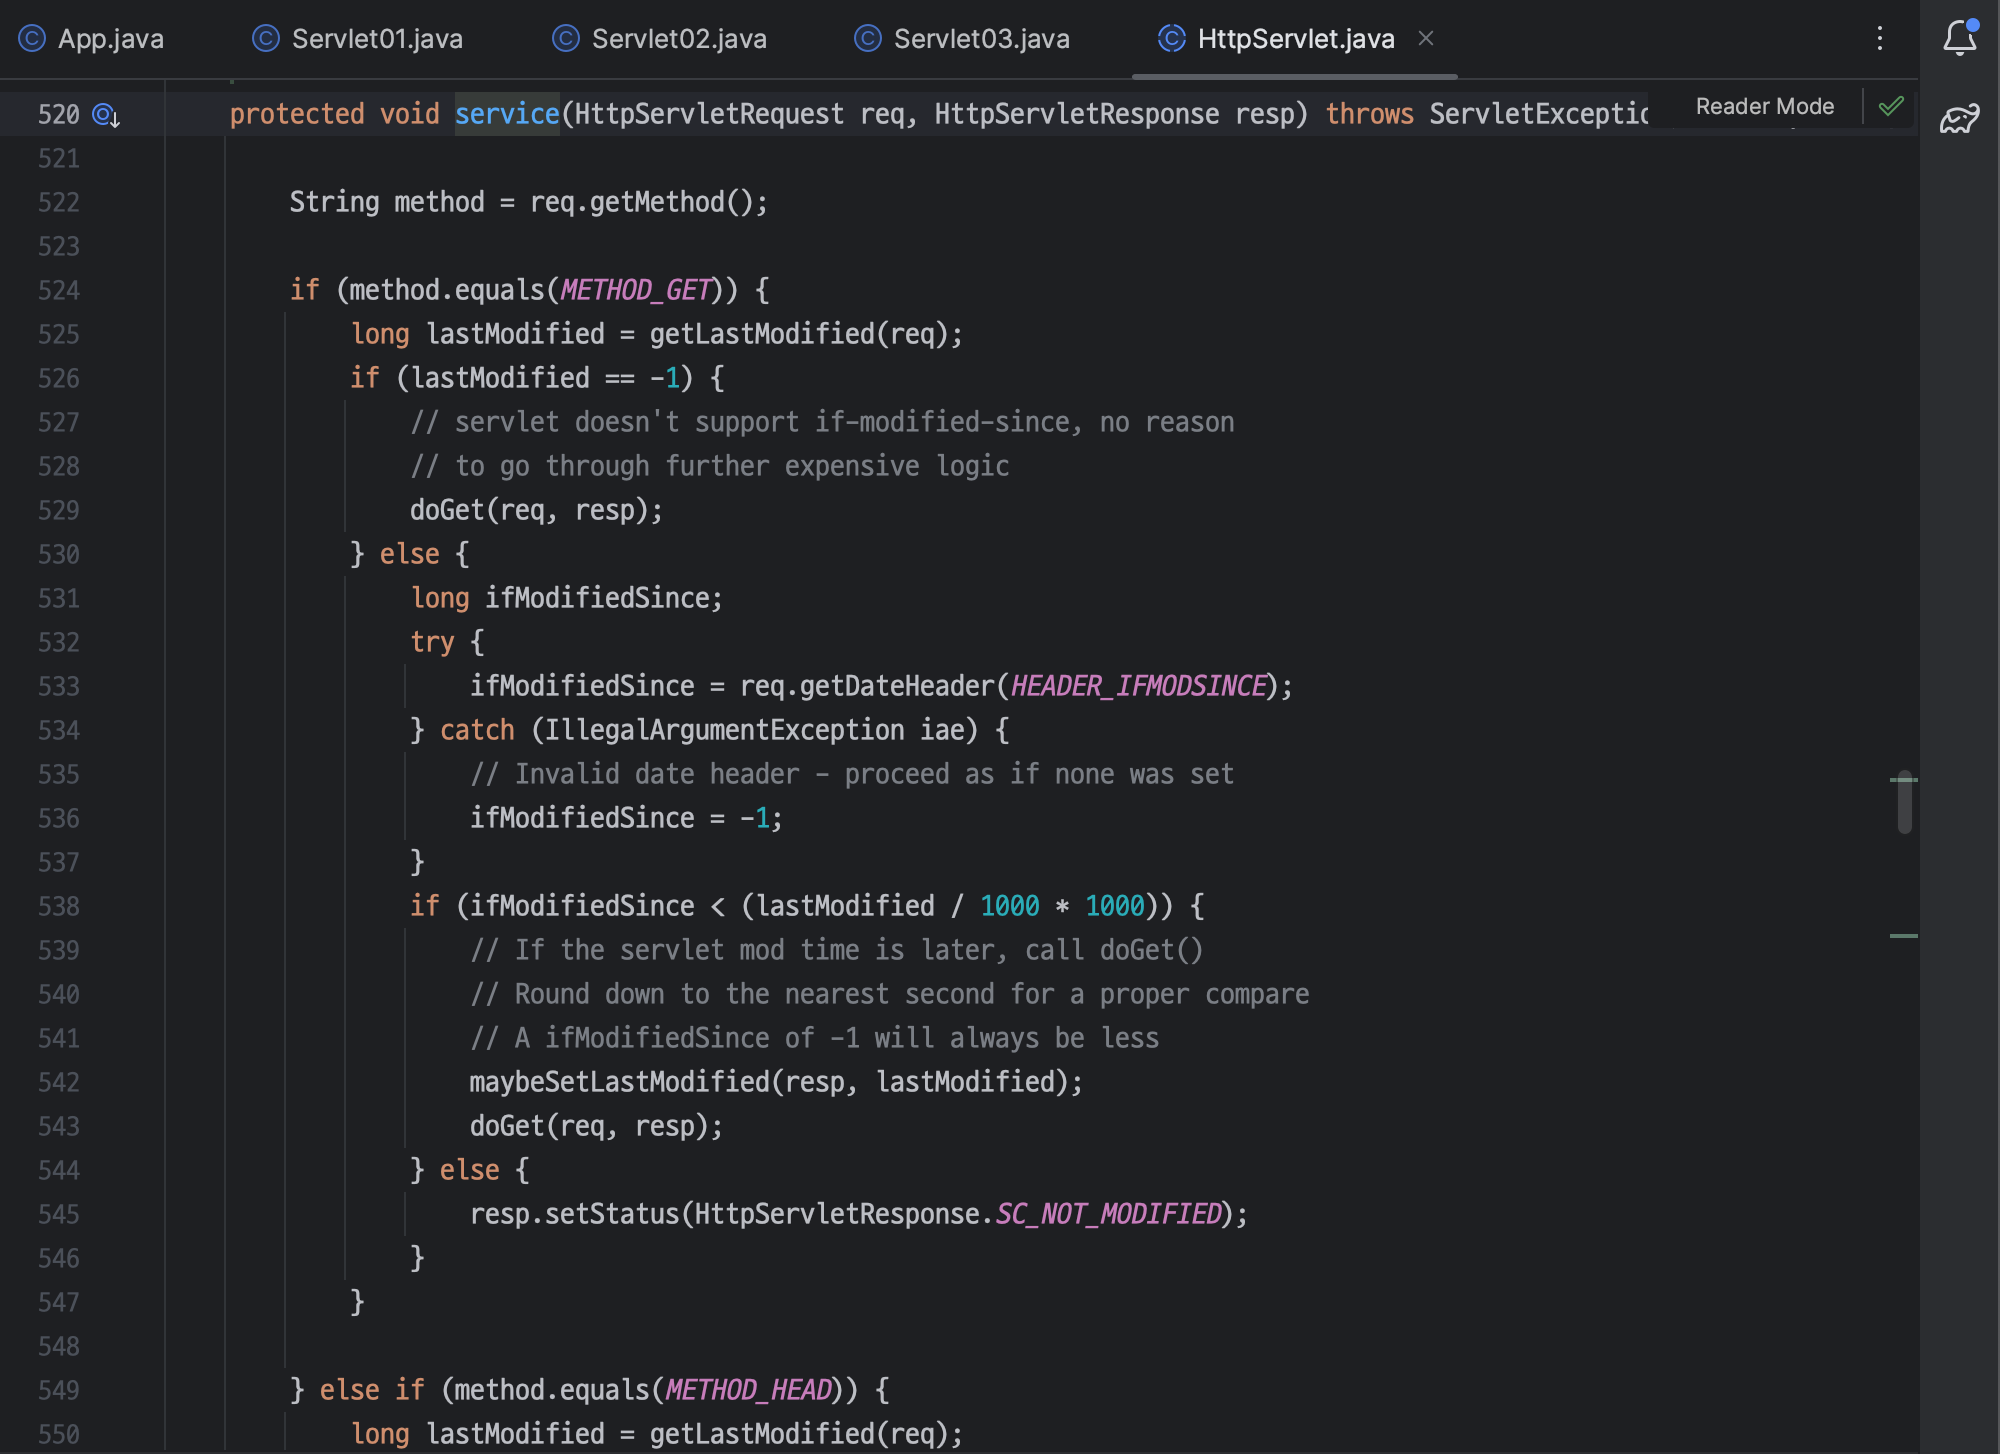The width and height of the screenshot is (2000, 1454).
Task: Click line number 538 in the gutter
Action: 58,906
